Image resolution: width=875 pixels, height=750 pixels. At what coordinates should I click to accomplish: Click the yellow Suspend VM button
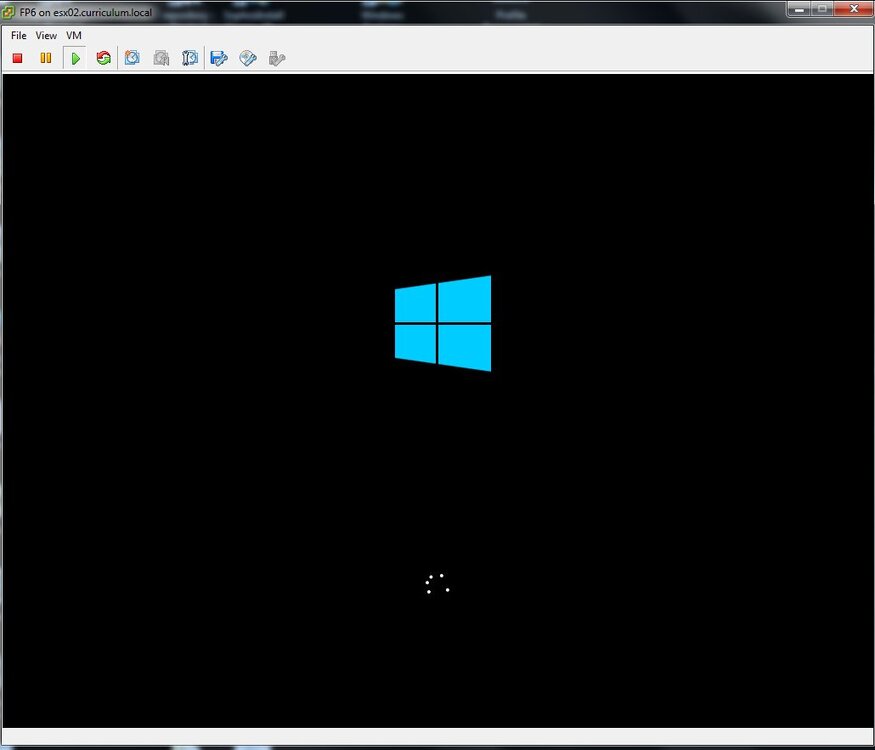[x=46, y=58]
